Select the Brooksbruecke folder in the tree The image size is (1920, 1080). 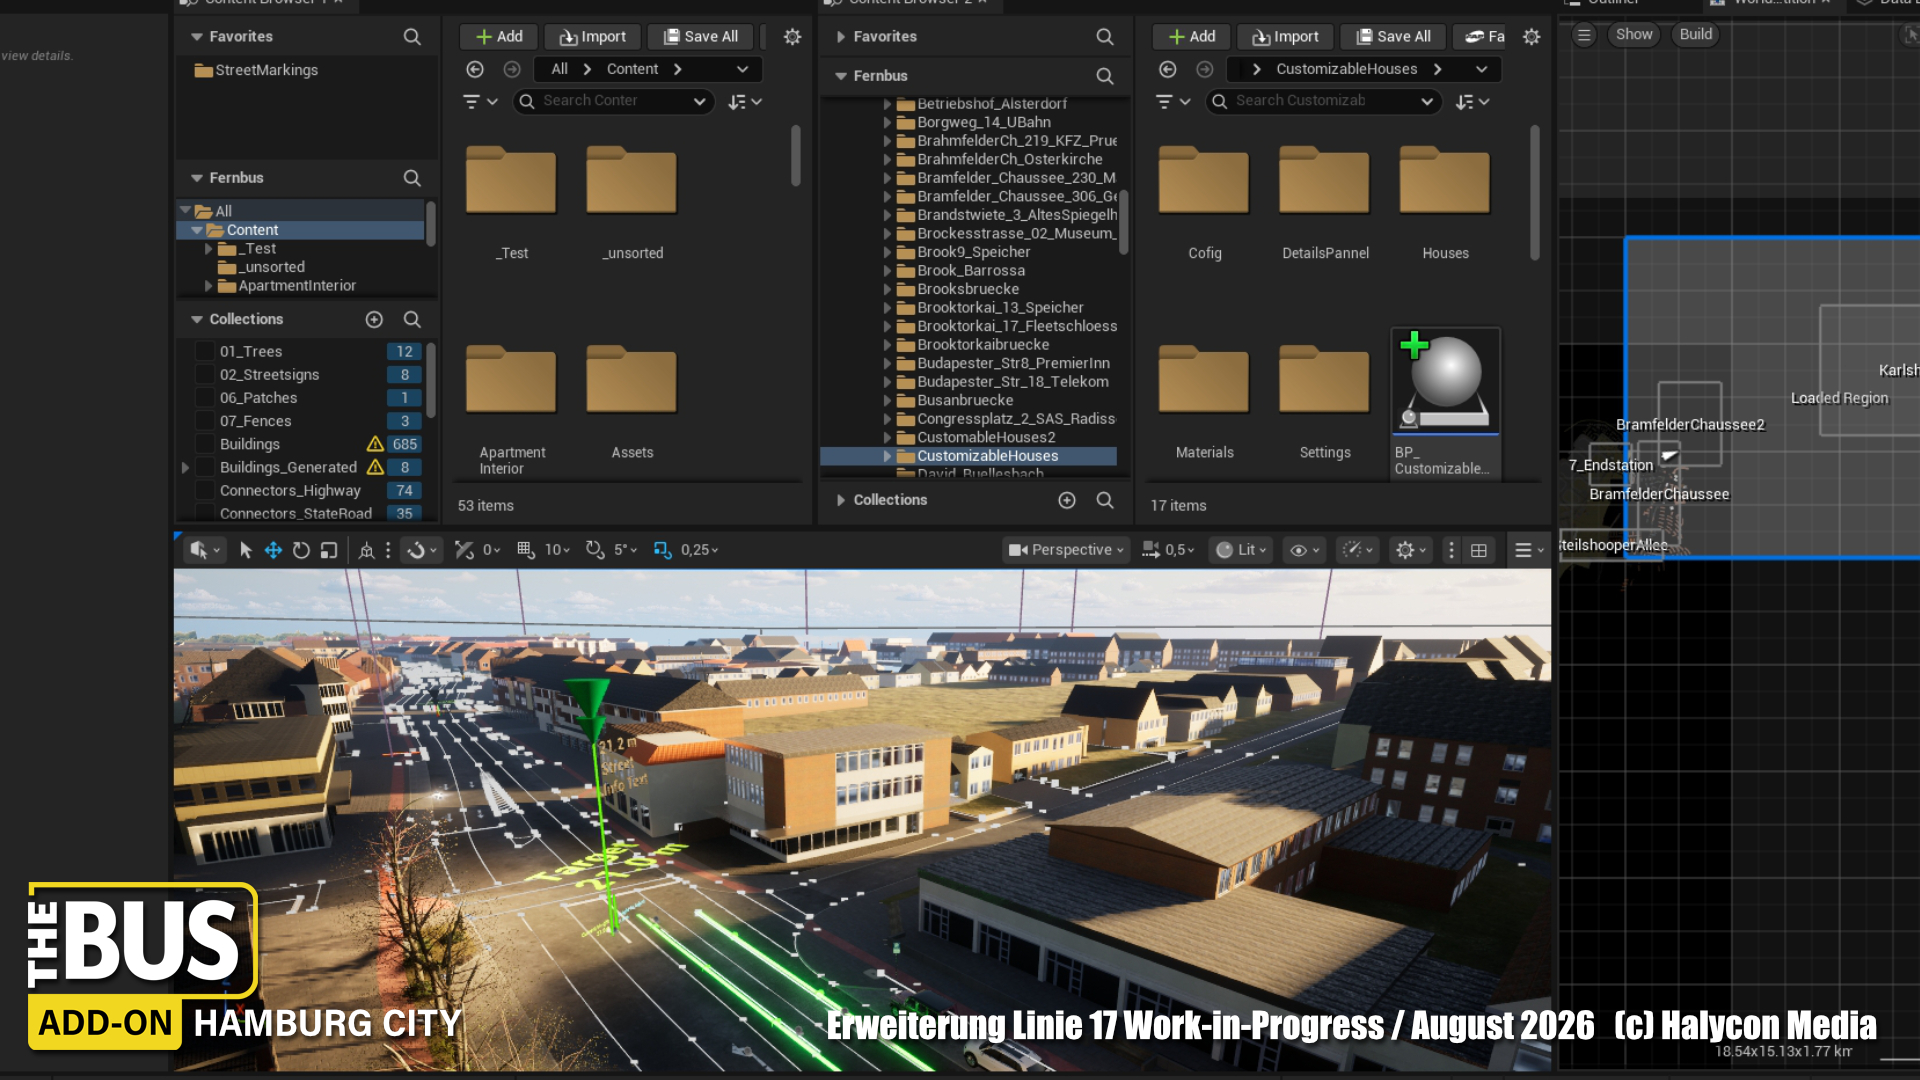click(x=968, y=289)
